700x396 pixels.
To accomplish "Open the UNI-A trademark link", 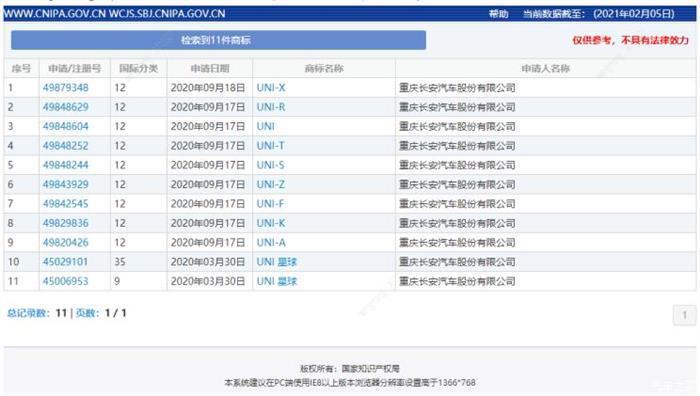I will tap(271, 242).
